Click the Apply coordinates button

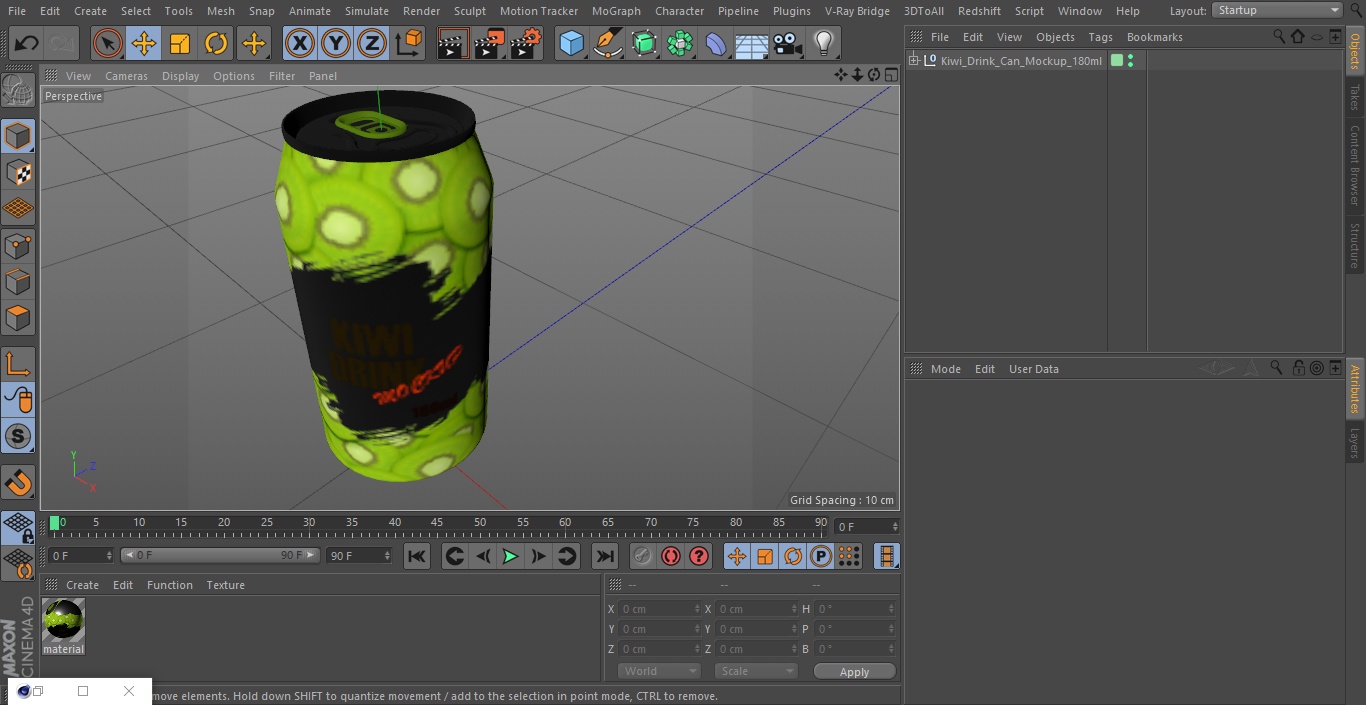(x=854, y=672)
